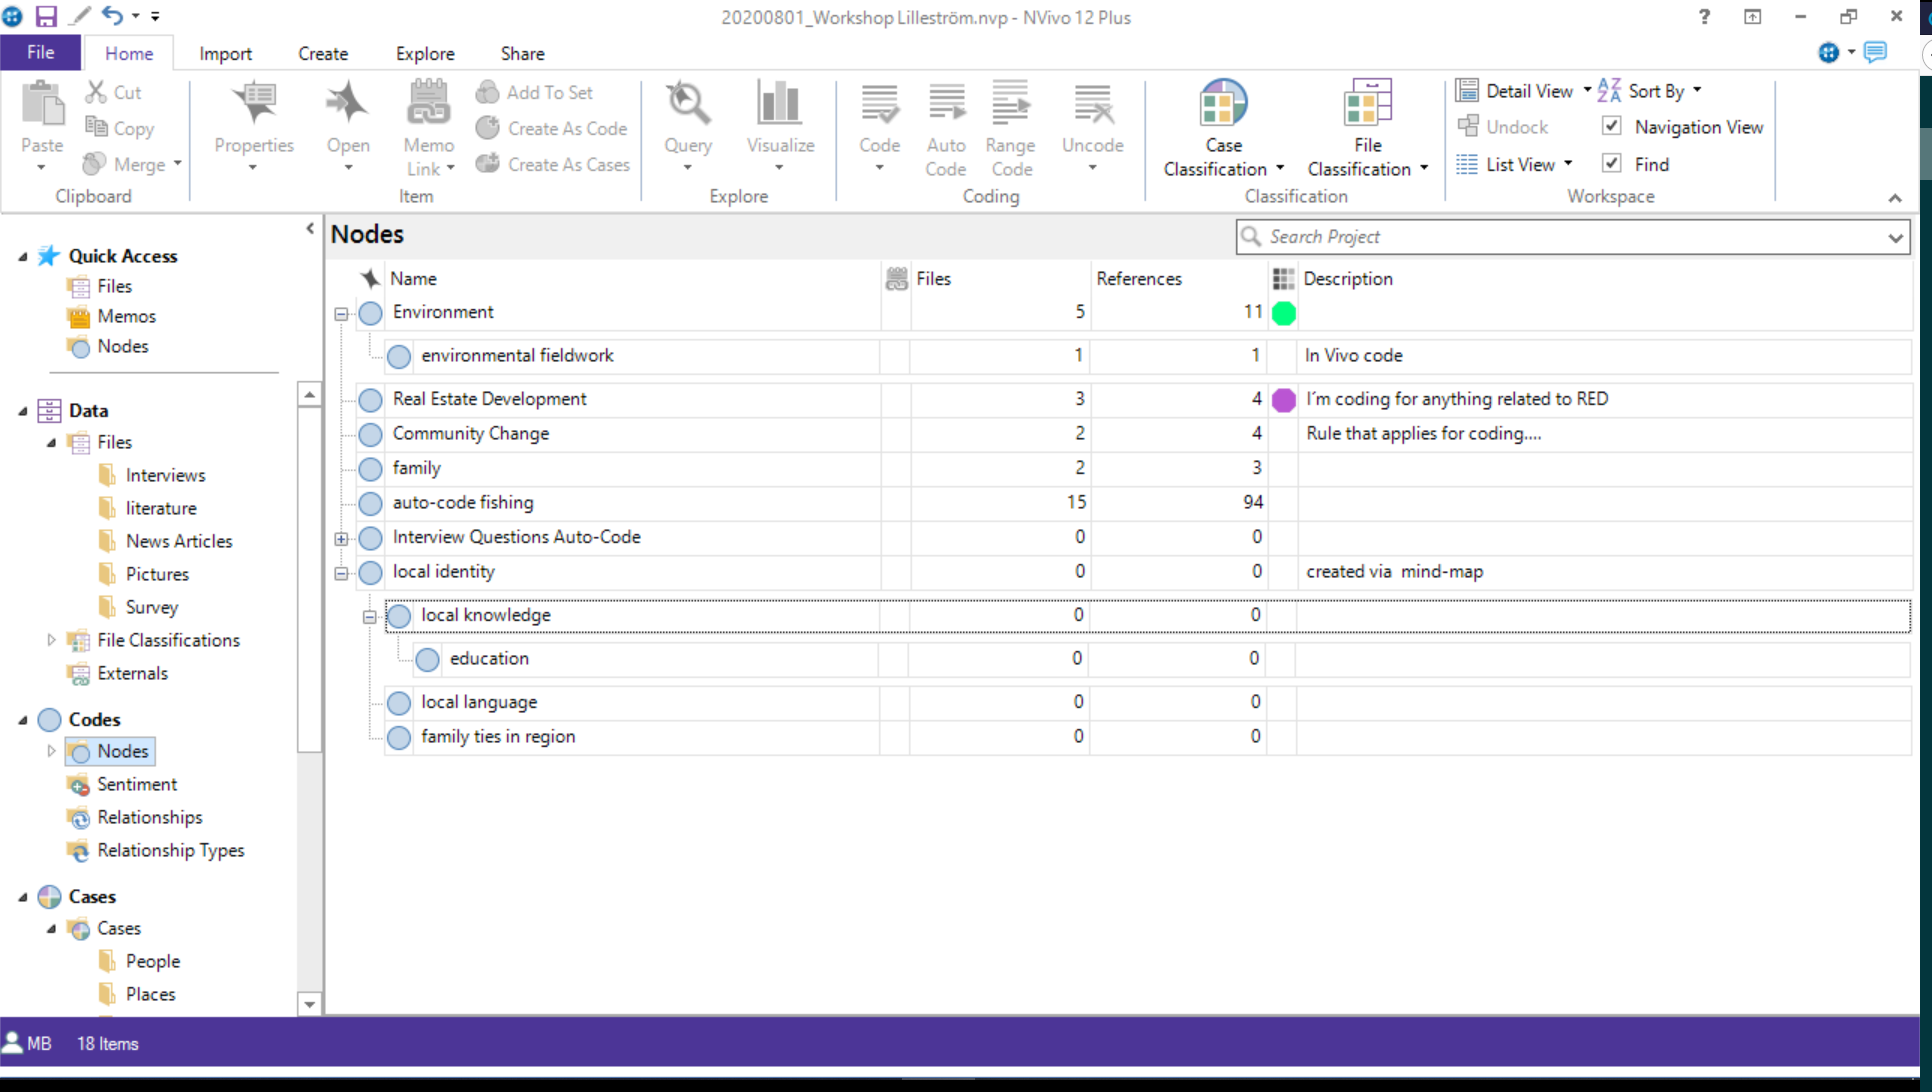Expand the Interview Questions Auto-Code node
The image size is (1932, 1092).
(x=340, y=536)
